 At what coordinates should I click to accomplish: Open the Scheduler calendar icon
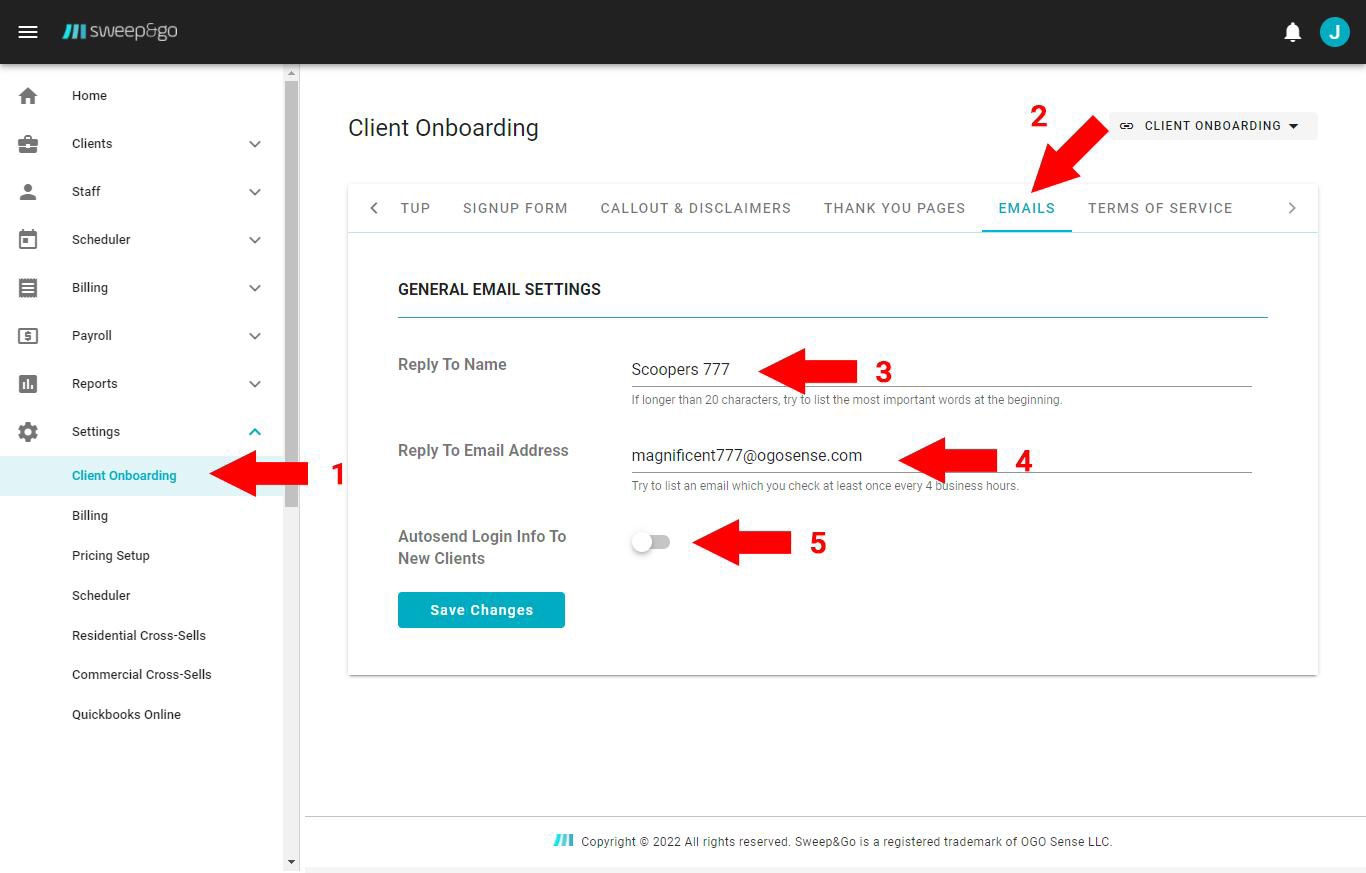[x=28, y=239]
